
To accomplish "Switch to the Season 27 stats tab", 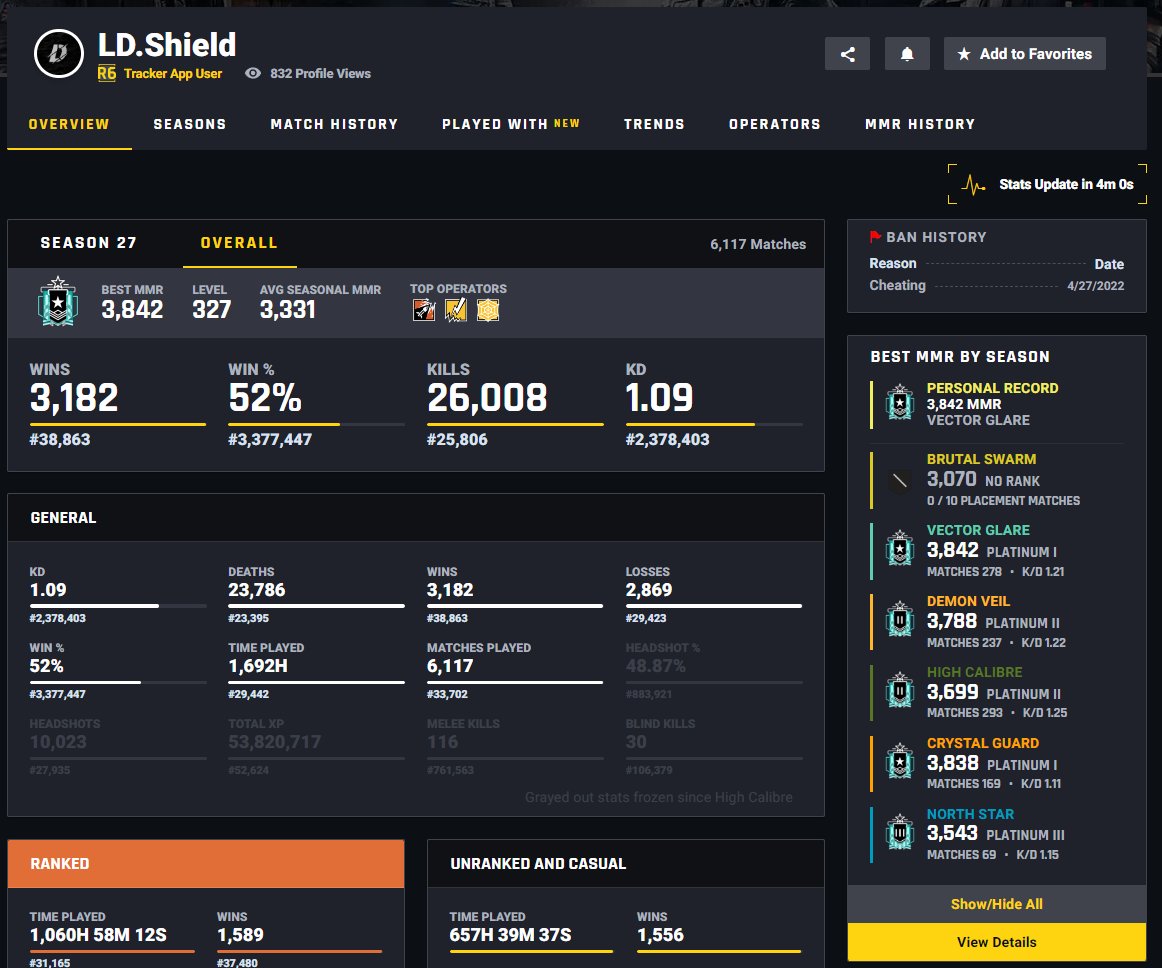I will pos(89,243).
